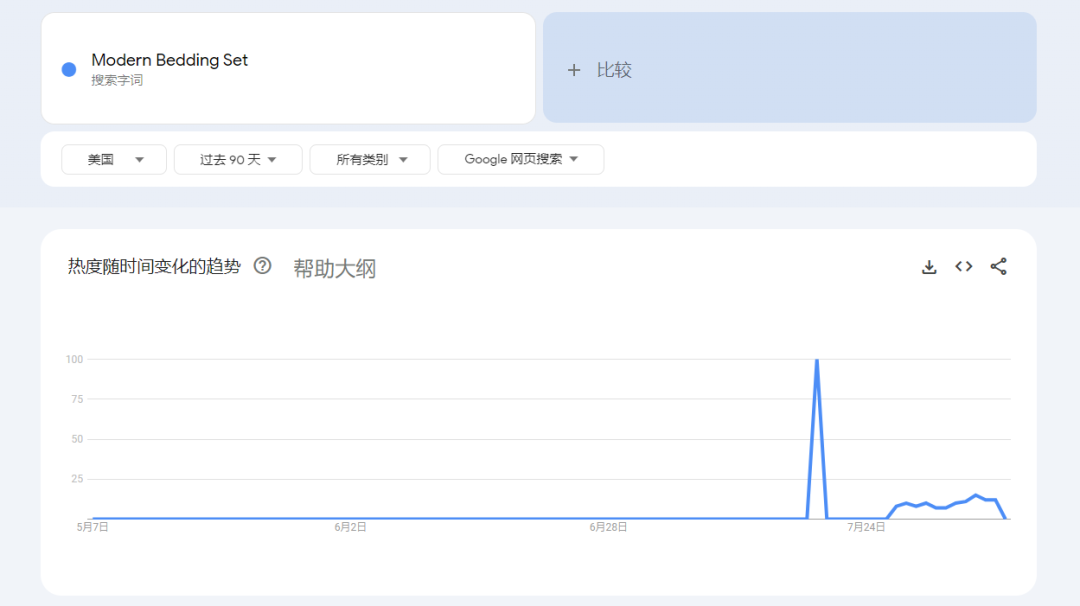Image resolution: width=1080 pixels, height=606 pixels.
Task: Click the 6月2日 date axis label
Action: [x=350, y=527]
